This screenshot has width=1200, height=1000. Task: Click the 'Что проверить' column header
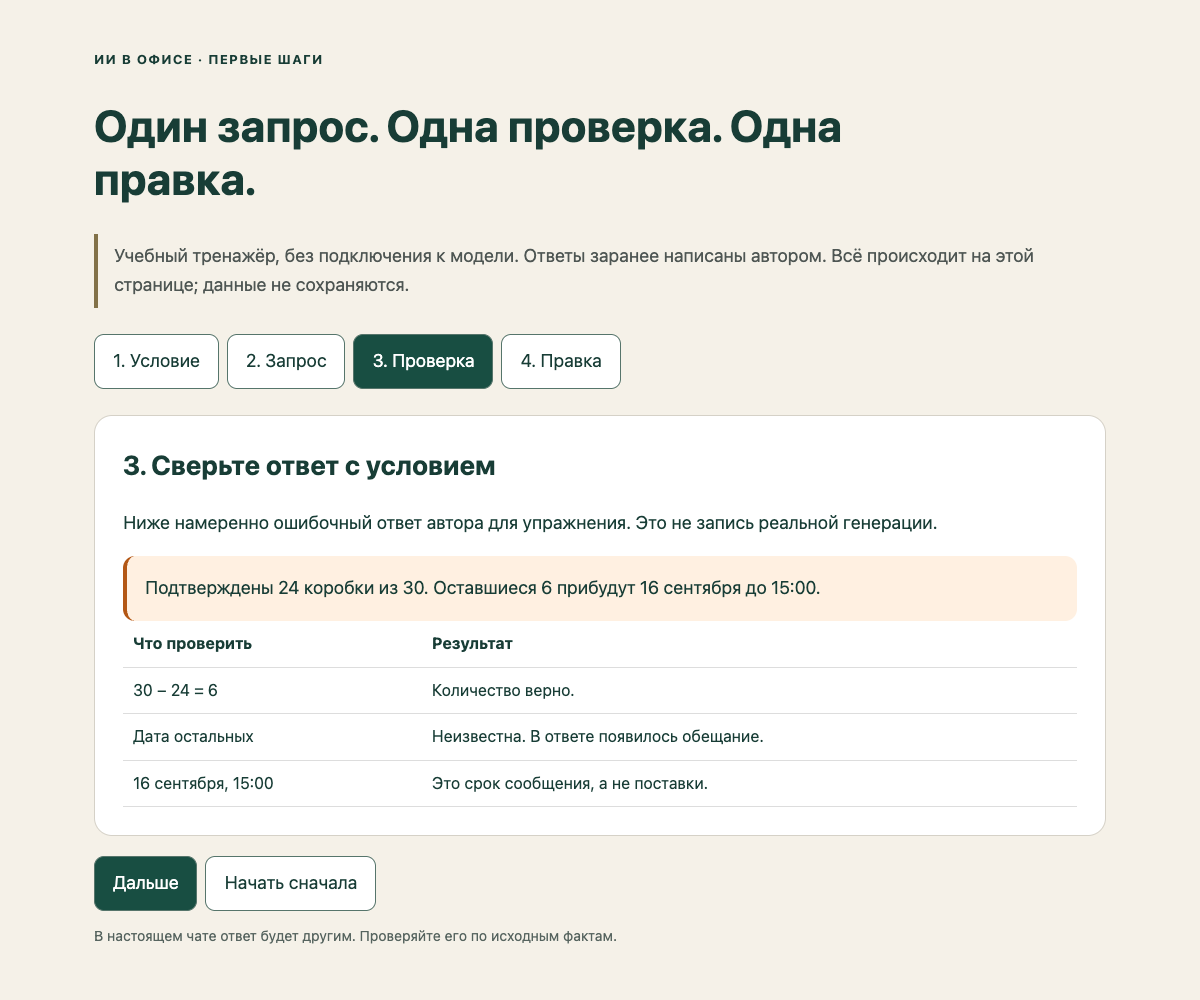pos(192,644)
